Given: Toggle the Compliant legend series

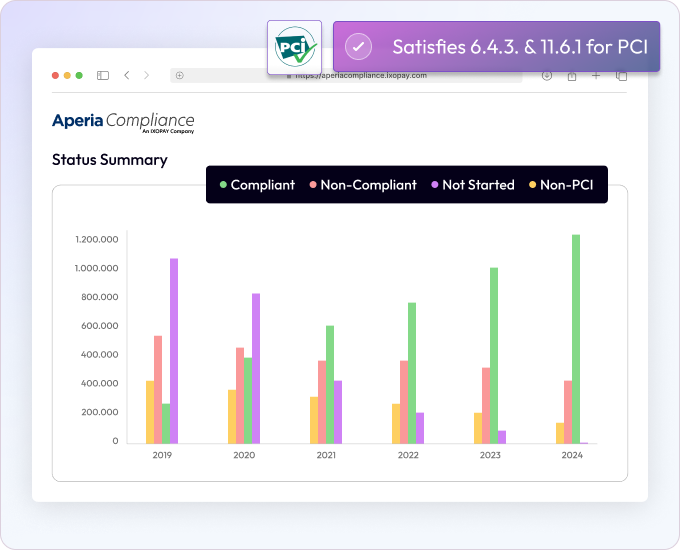Looking at the screenshot, I should pos(256,185).
